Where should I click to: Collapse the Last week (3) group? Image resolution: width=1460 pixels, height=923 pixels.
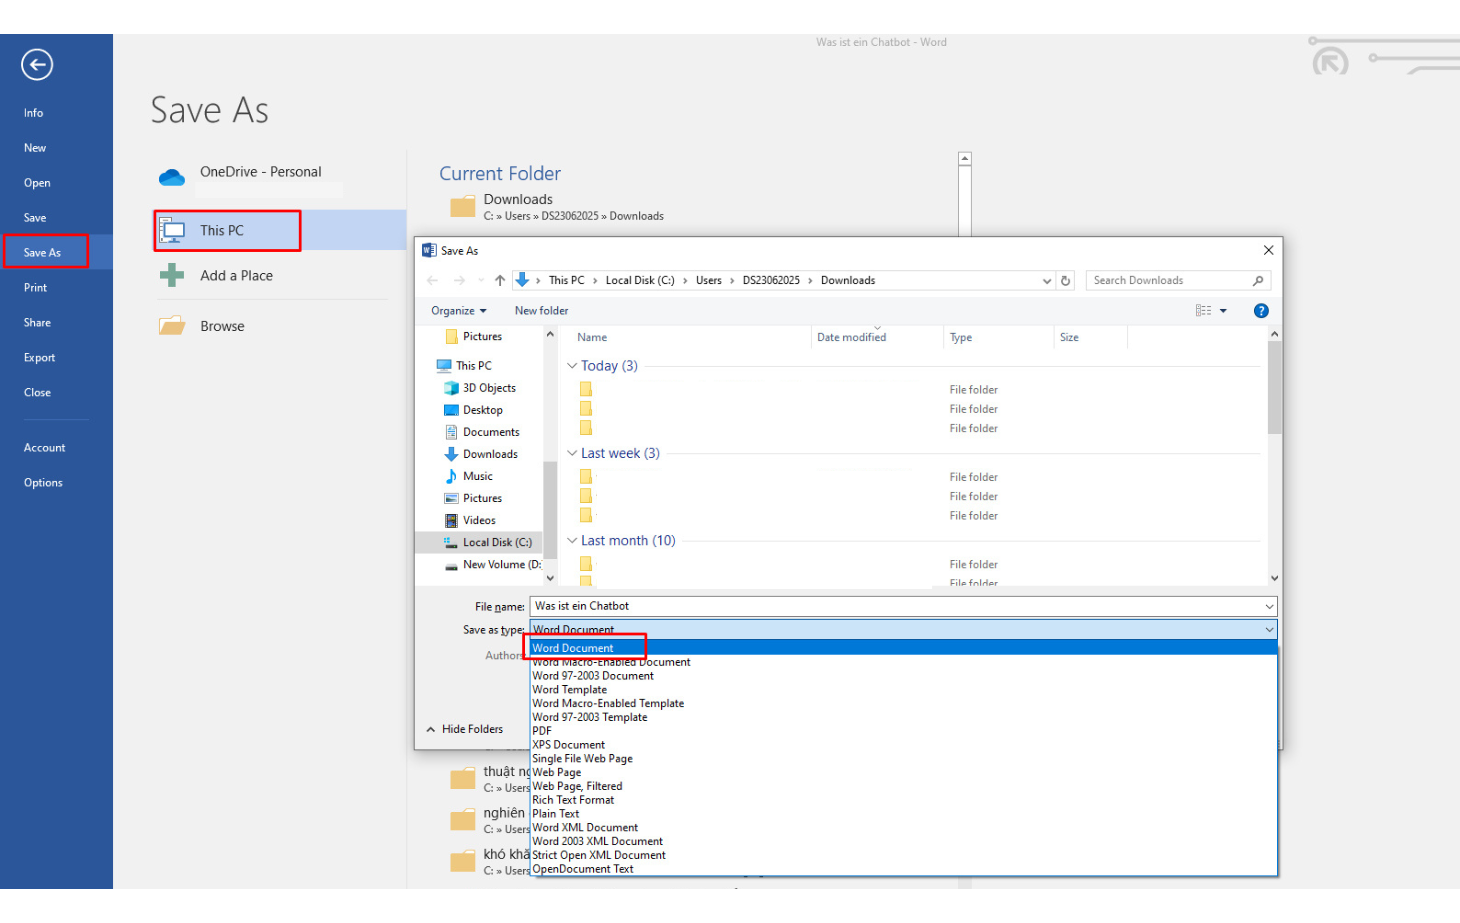coord(572,453)
